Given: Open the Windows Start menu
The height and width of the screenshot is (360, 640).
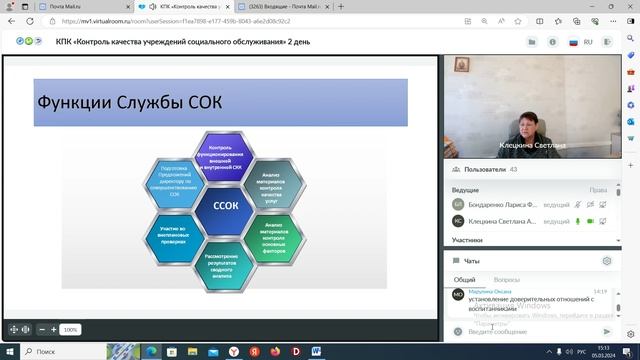Looking at the screenshot, I should (x=9, y=351).
